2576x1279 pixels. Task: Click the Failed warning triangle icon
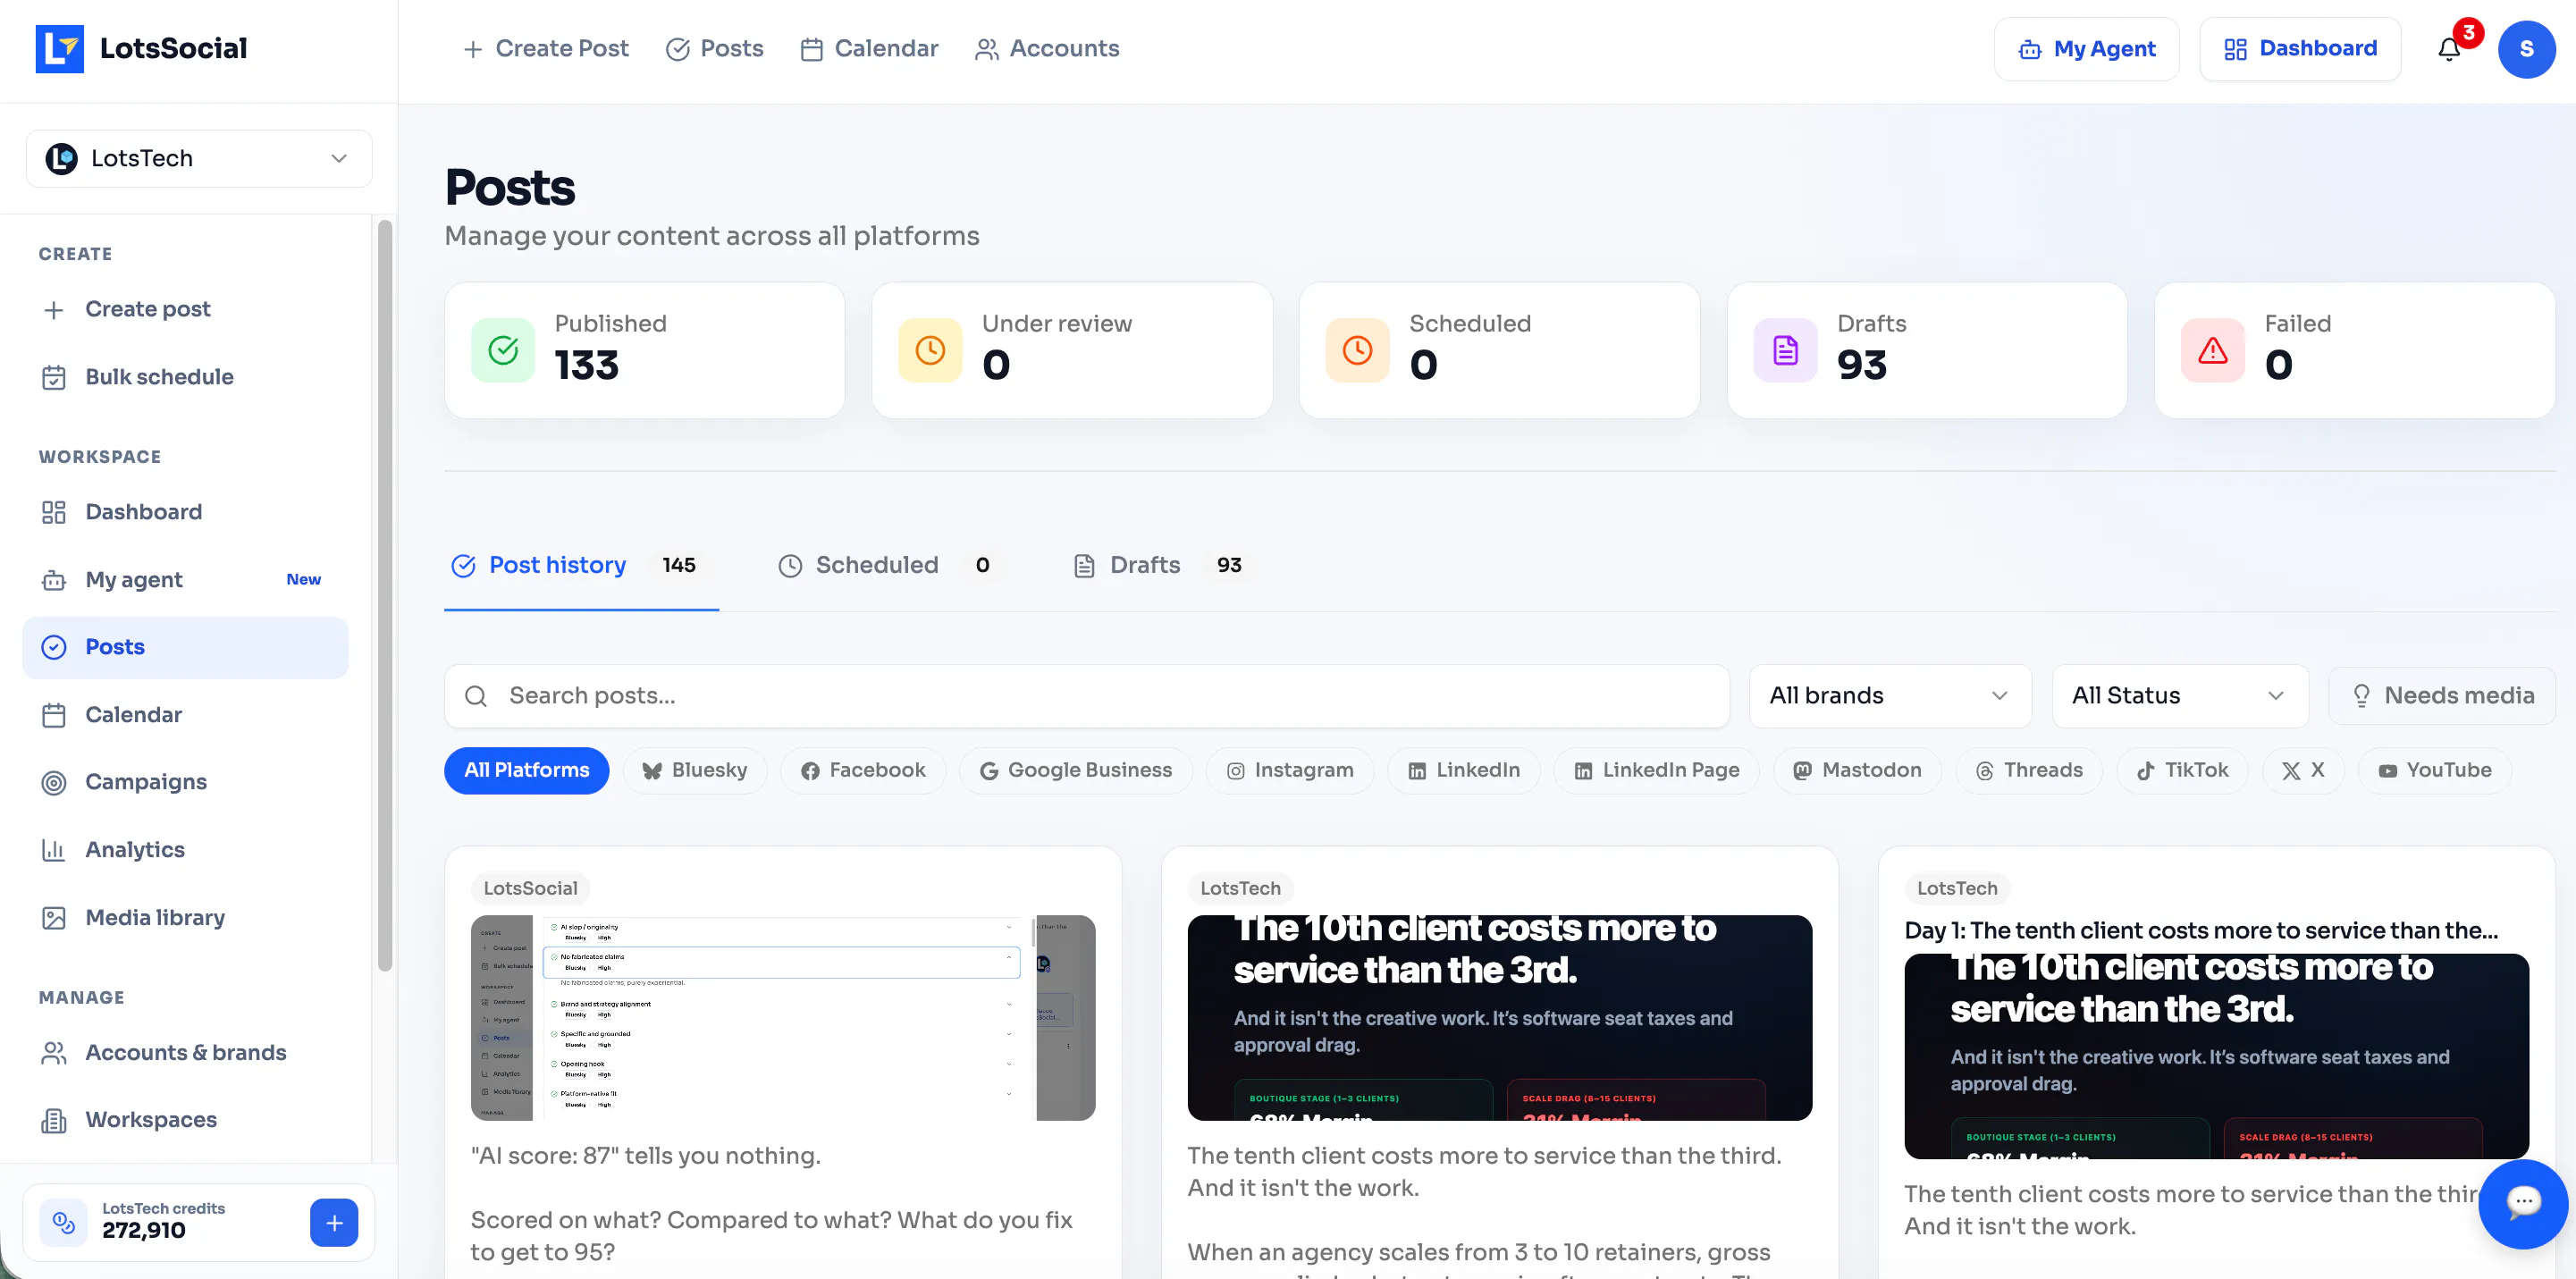pos(2212,350)
